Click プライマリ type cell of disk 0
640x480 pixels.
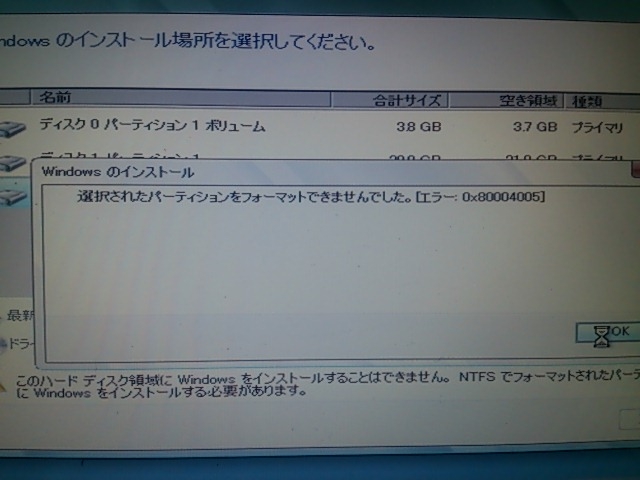[597, 128]
